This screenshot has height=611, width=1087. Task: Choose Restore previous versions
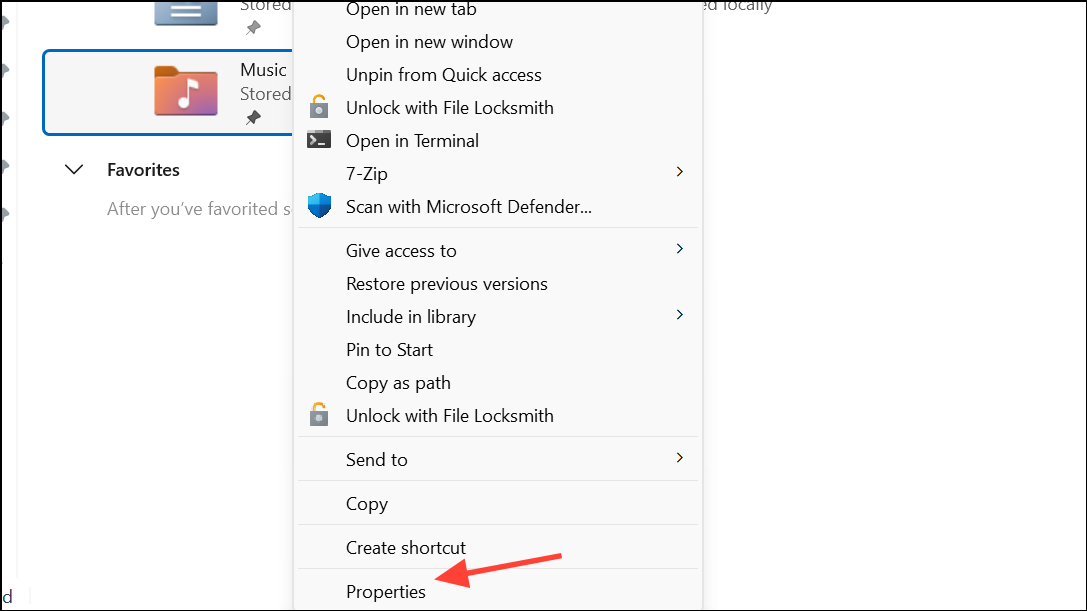click(446, 283)
